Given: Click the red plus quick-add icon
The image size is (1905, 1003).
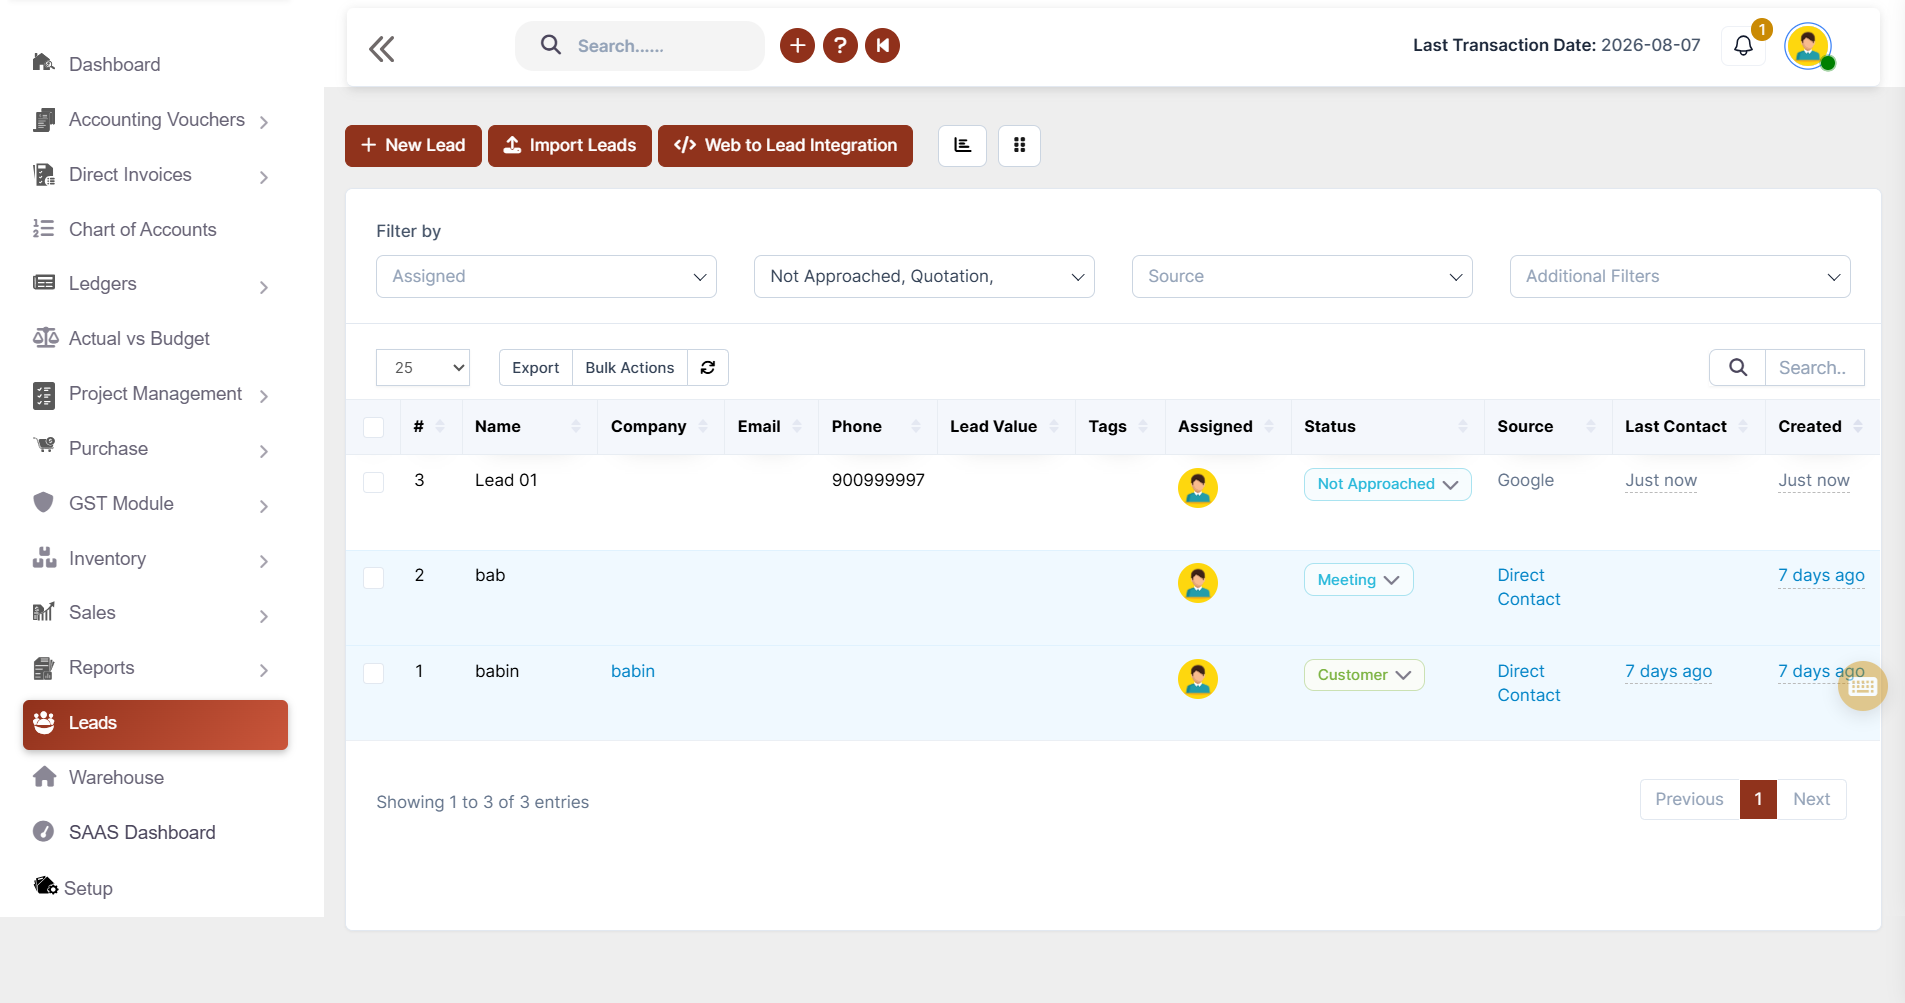Looking at the screenshot, I should coord(797,45).
